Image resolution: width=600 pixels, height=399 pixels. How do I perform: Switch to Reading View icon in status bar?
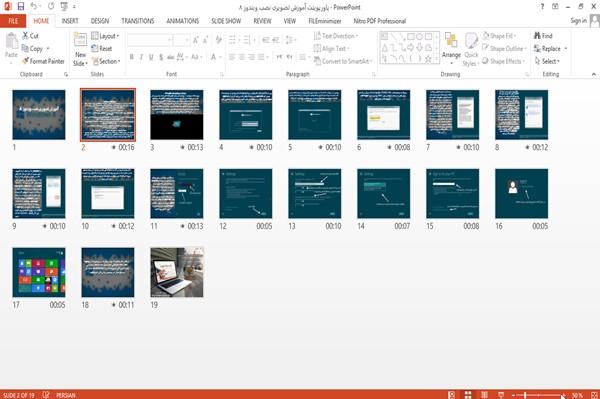click(484, 395)
